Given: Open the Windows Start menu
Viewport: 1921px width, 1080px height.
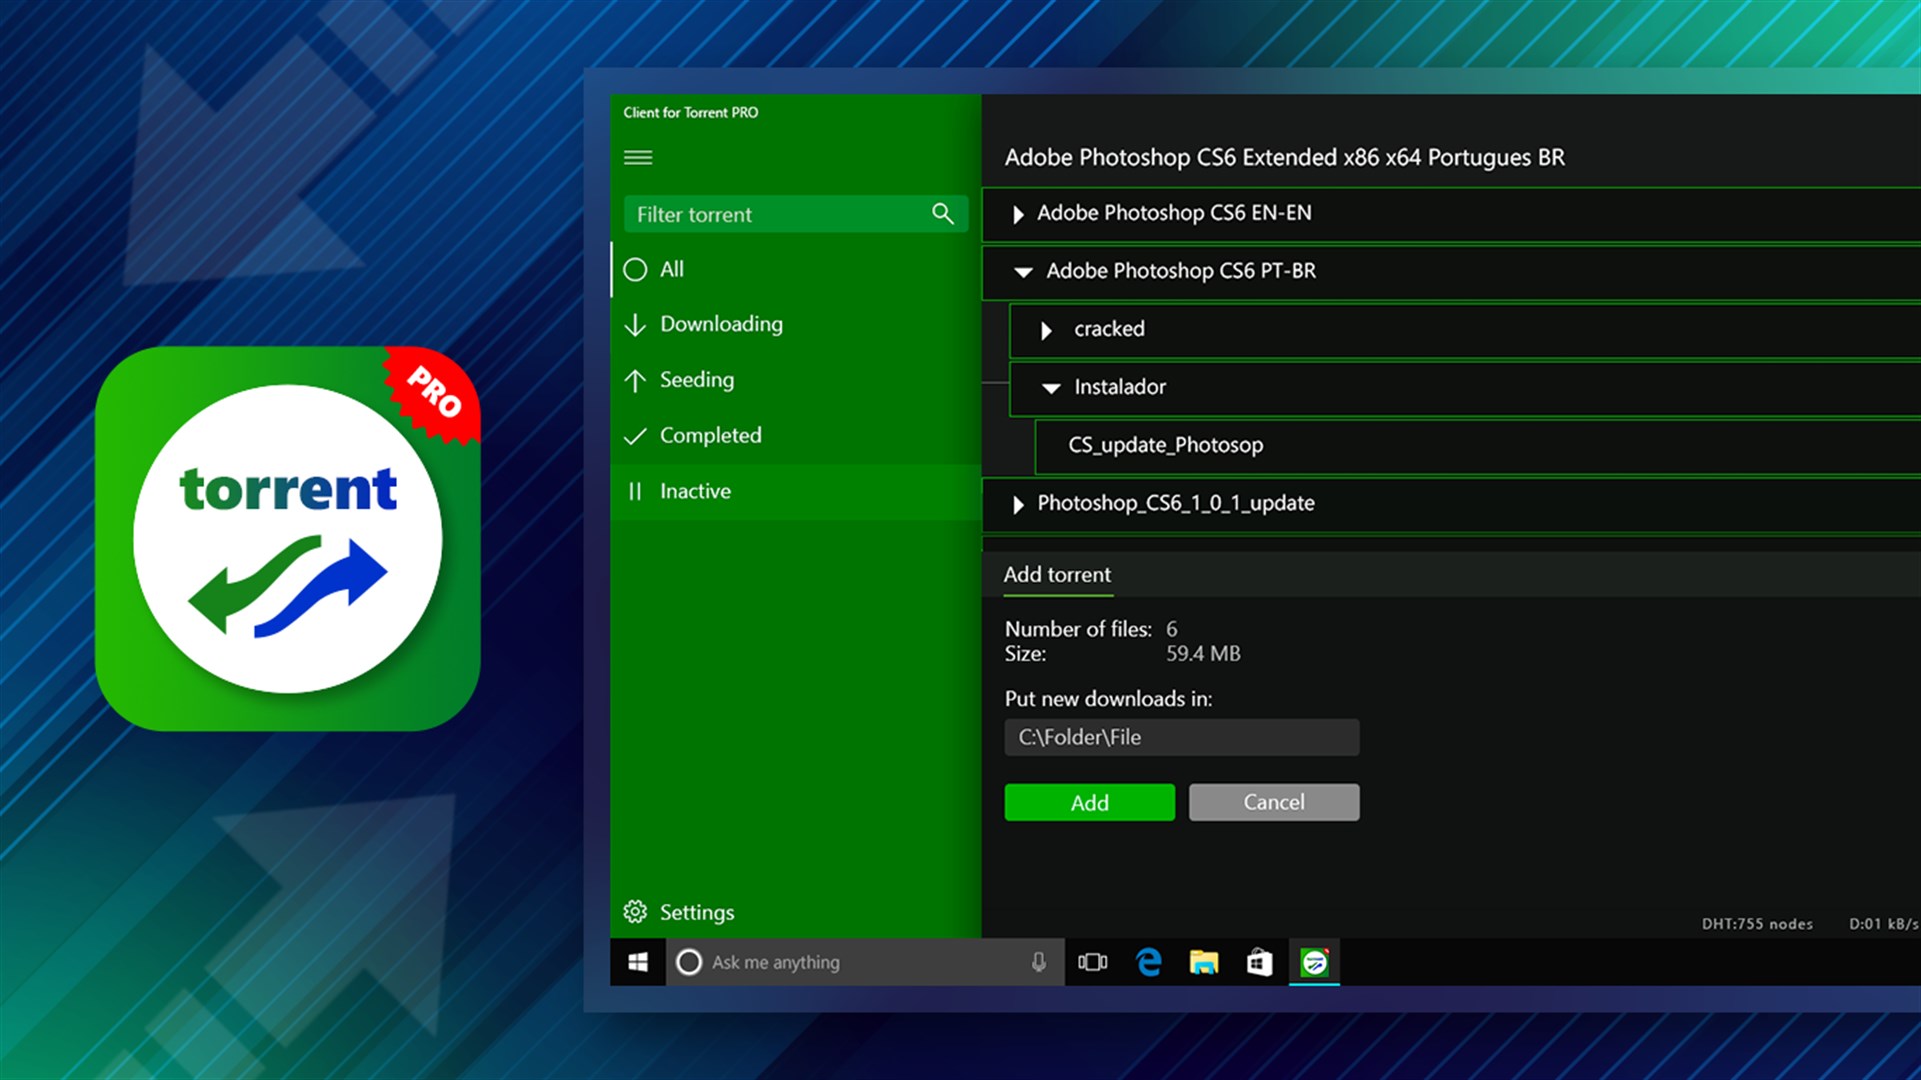Looking at the screenshot, I should coord(638,962).
